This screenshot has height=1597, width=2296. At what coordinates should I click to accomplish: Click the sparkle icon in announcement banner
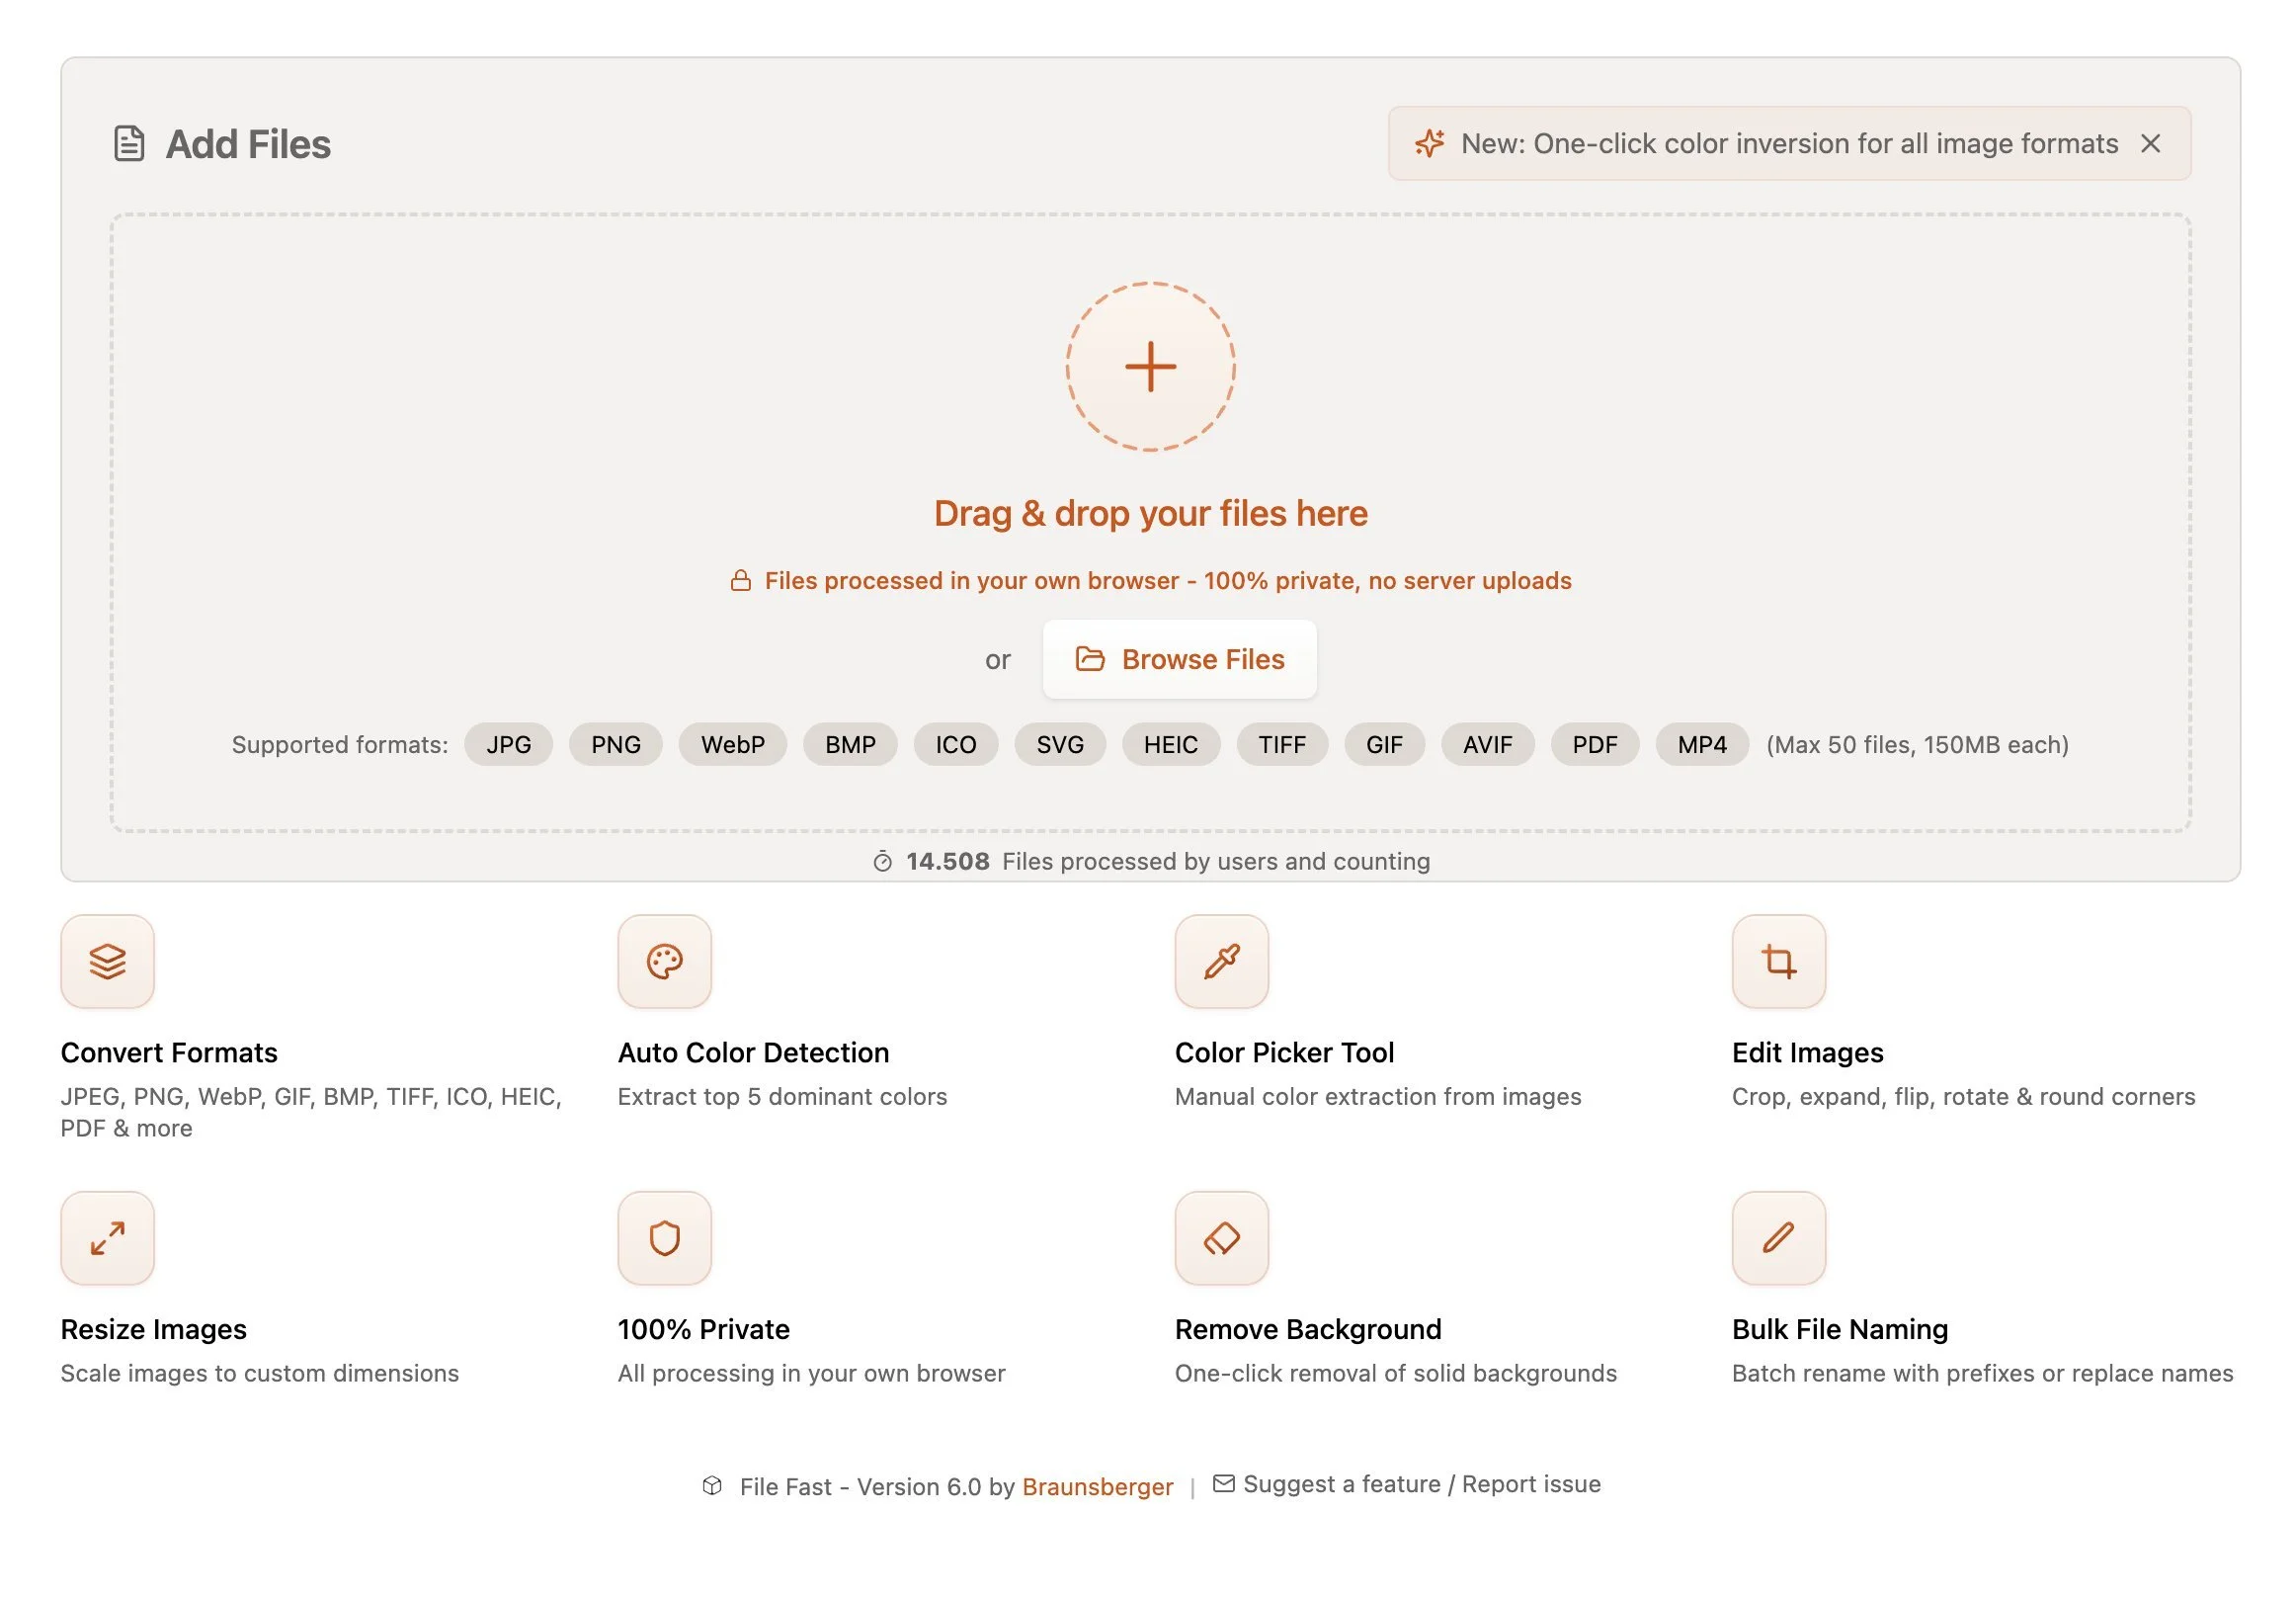coord(1429,144)
